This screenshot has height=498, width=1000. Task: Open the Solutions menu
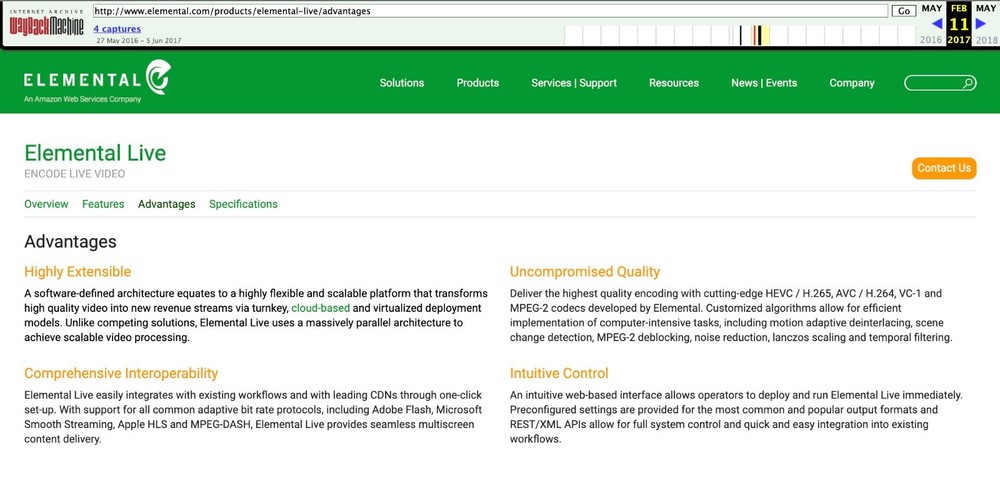coord(402,83)
